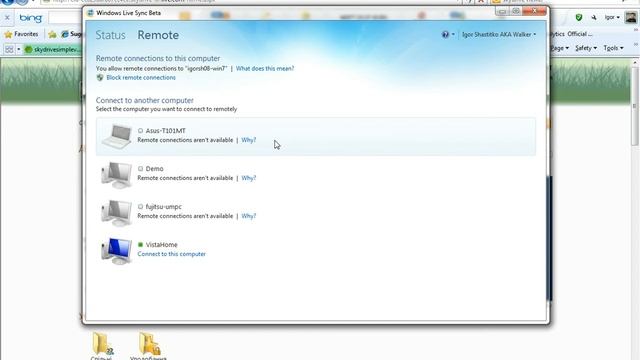This screenshot has width=640, height=360.
Task: Open the browser Safety menu
Action: point(586,48)
